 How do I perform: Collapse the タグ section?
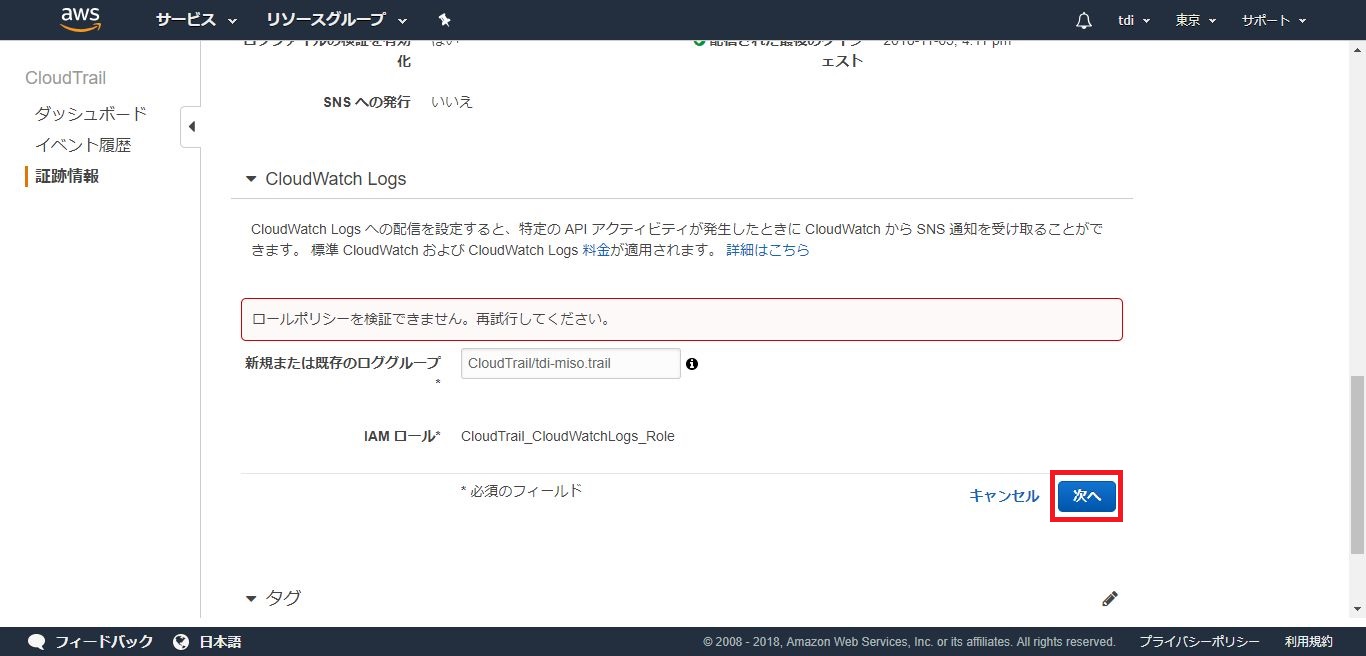coord(251,598)
